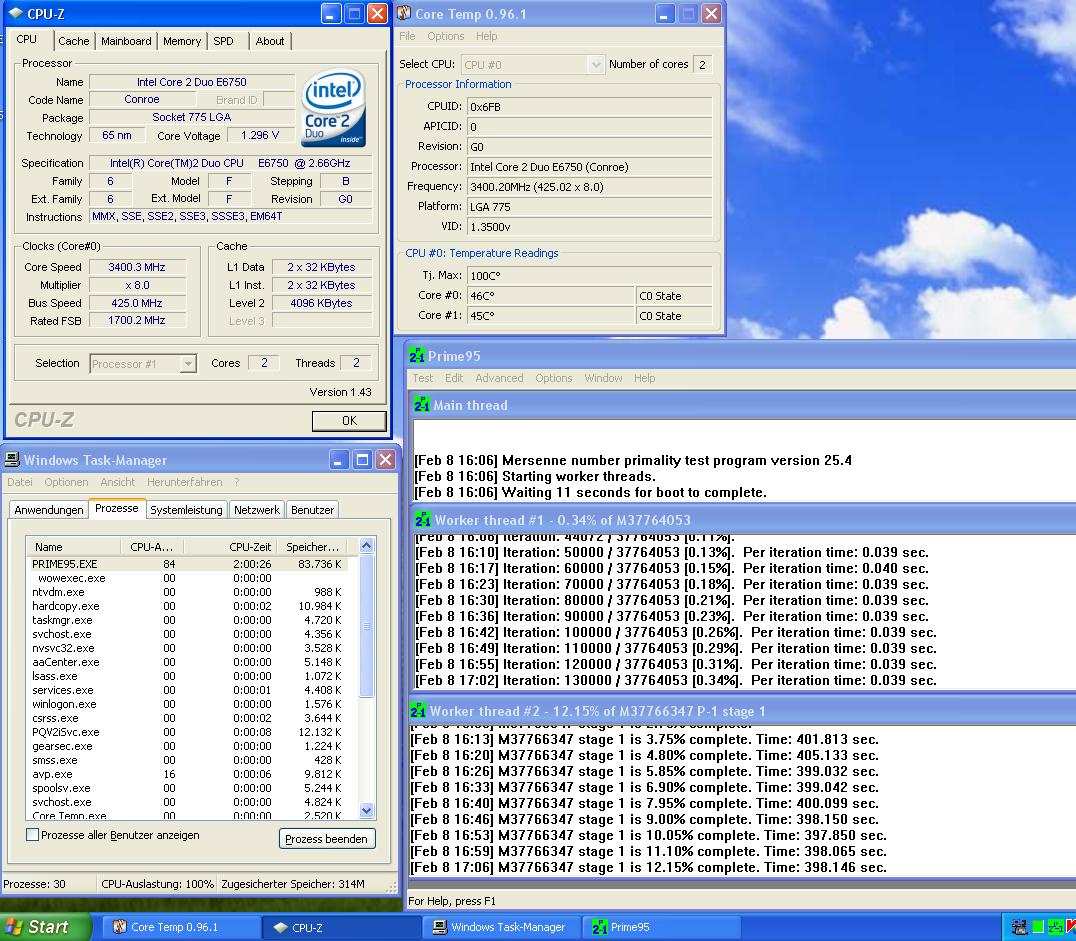Open the Options menu in Prime95
The height and width of the screenshot is (941, 1076).
[x=554, y=377]
